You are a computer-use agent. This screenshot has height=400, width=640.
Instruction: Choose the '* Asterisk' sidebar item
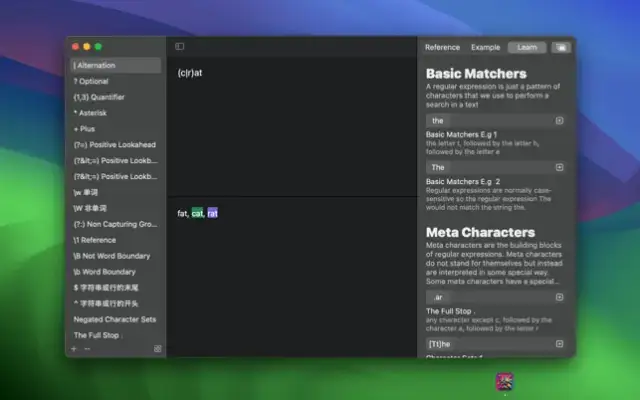[x=116, y=113]
